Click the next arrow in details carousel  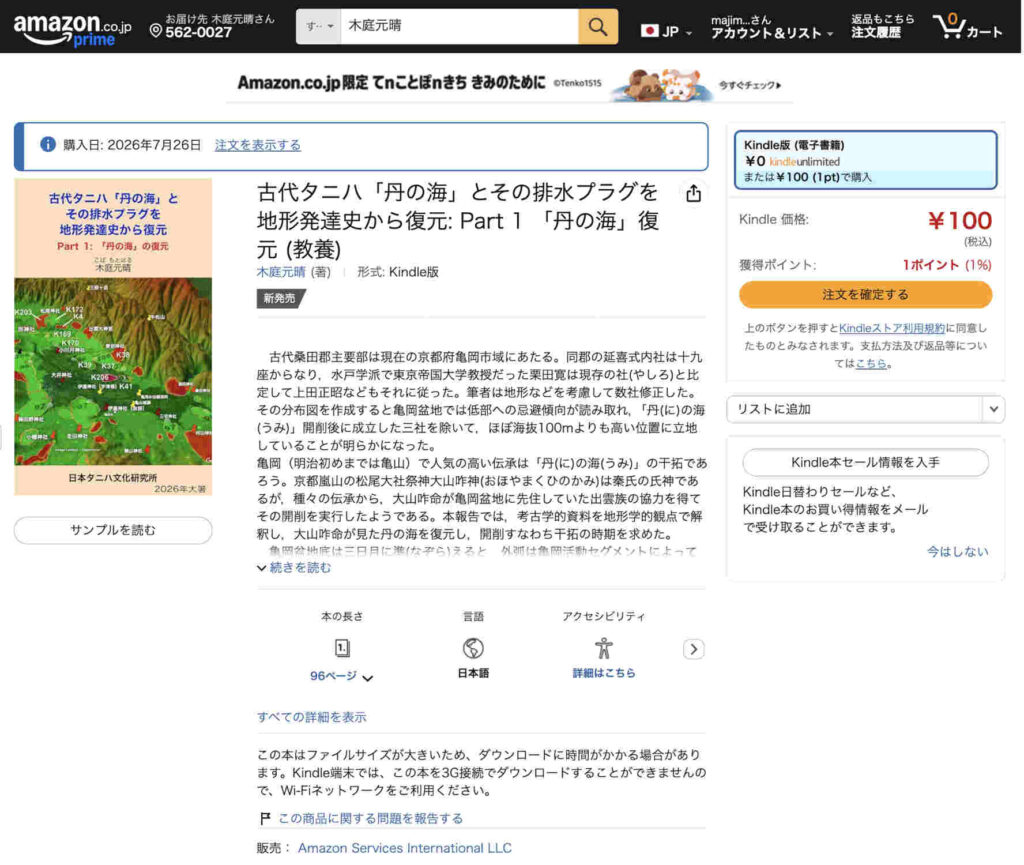click(694, 649)
